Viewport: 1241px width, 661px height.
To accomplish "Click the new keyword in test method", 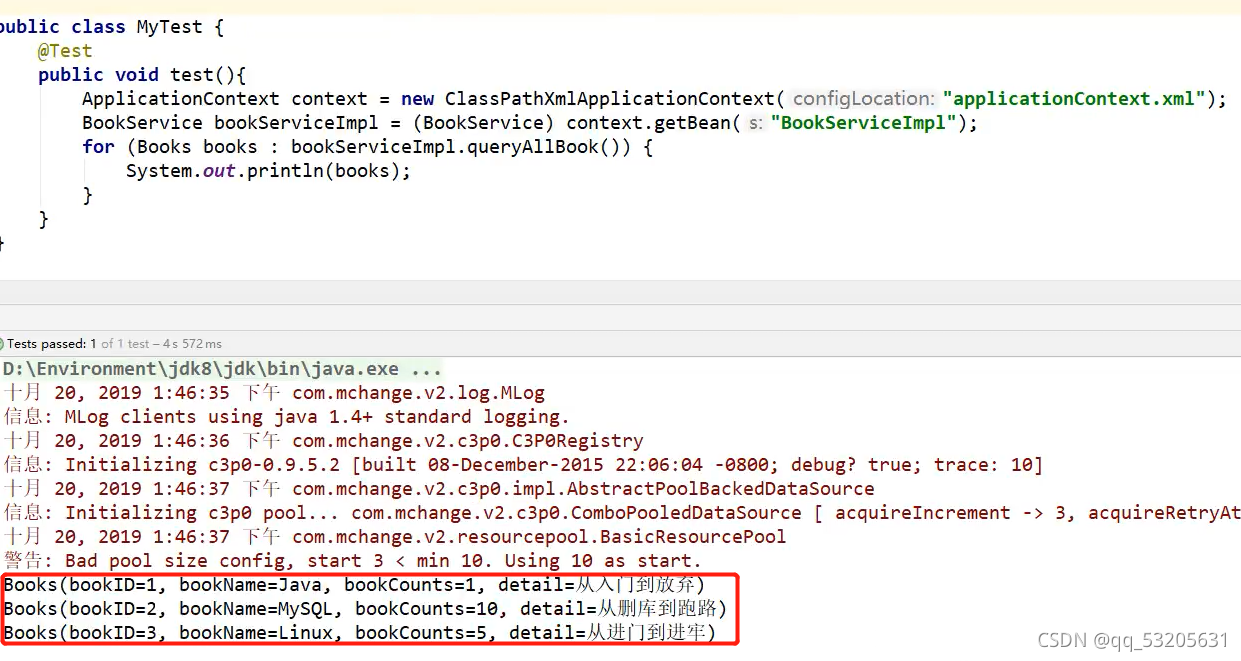I will [417, 98].
